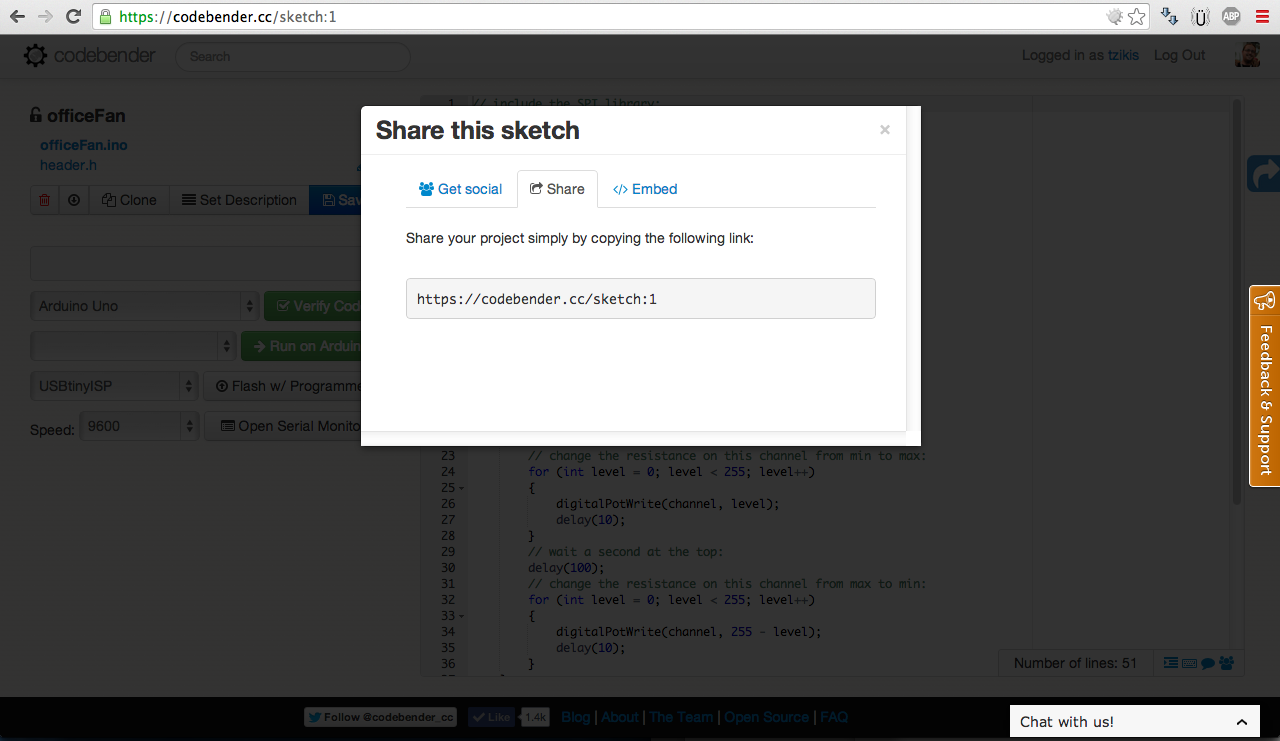1280x741 pixels.
Task: Click the blue share arrow side button
Action: (x=1264, y=174)
